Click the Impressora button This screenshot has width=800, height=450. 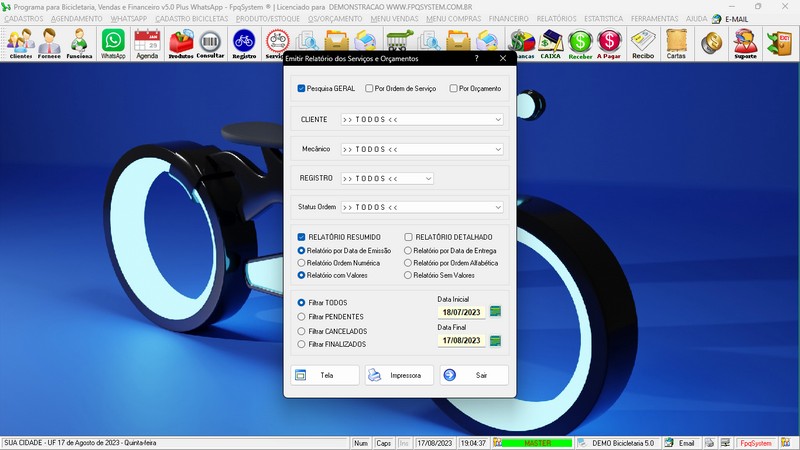tap(399, 375)
